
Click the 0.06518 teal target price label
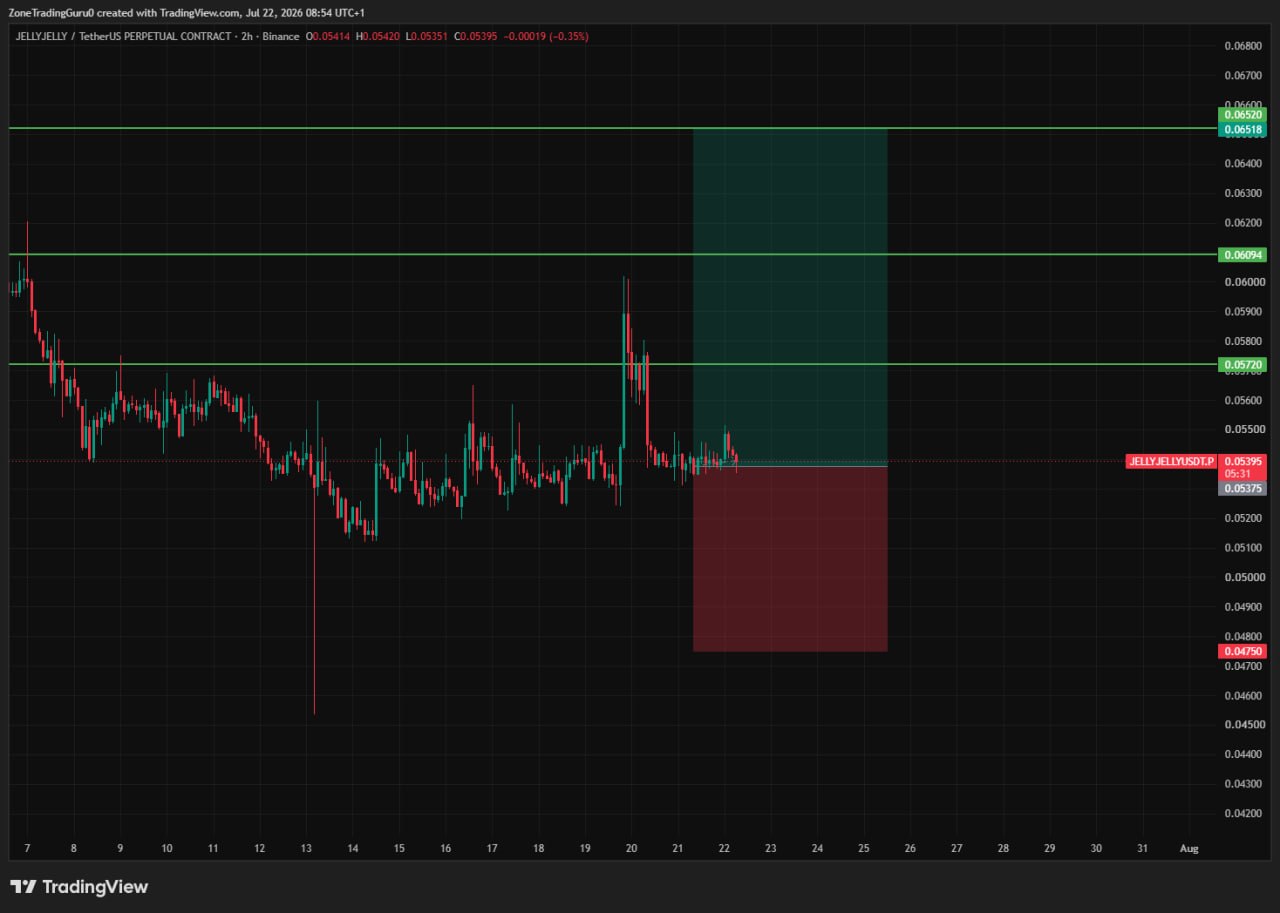[x=1242, y=129]
